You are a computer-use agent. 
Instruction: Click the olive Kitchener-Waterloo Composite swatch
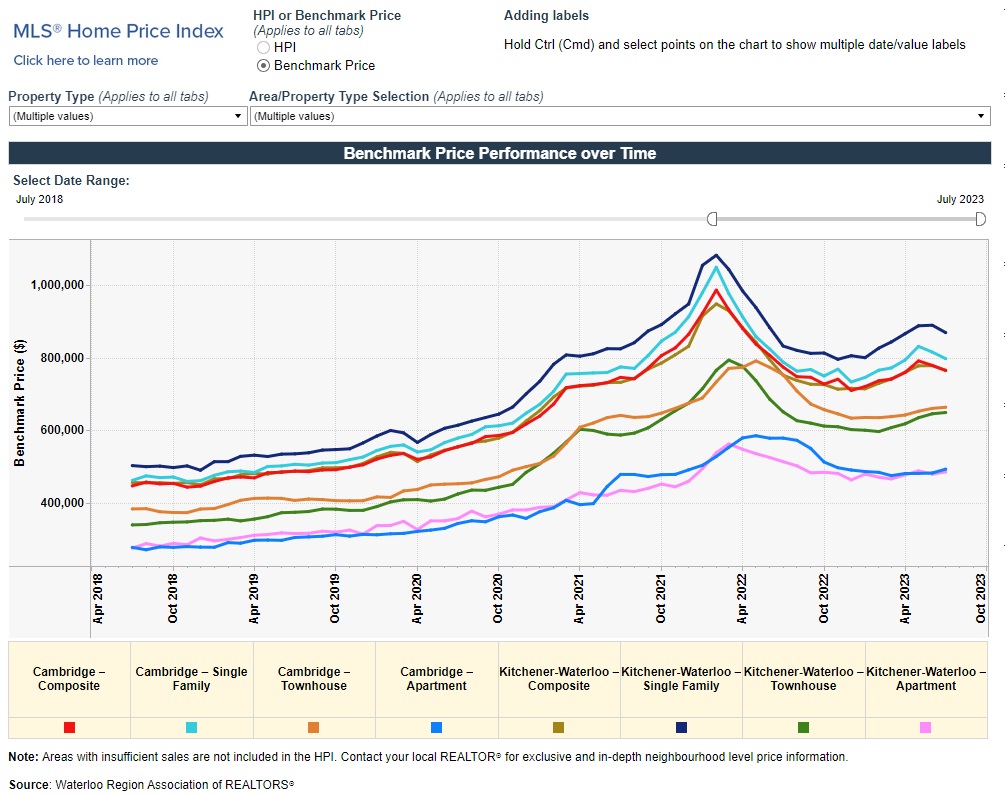pos(558,728)
